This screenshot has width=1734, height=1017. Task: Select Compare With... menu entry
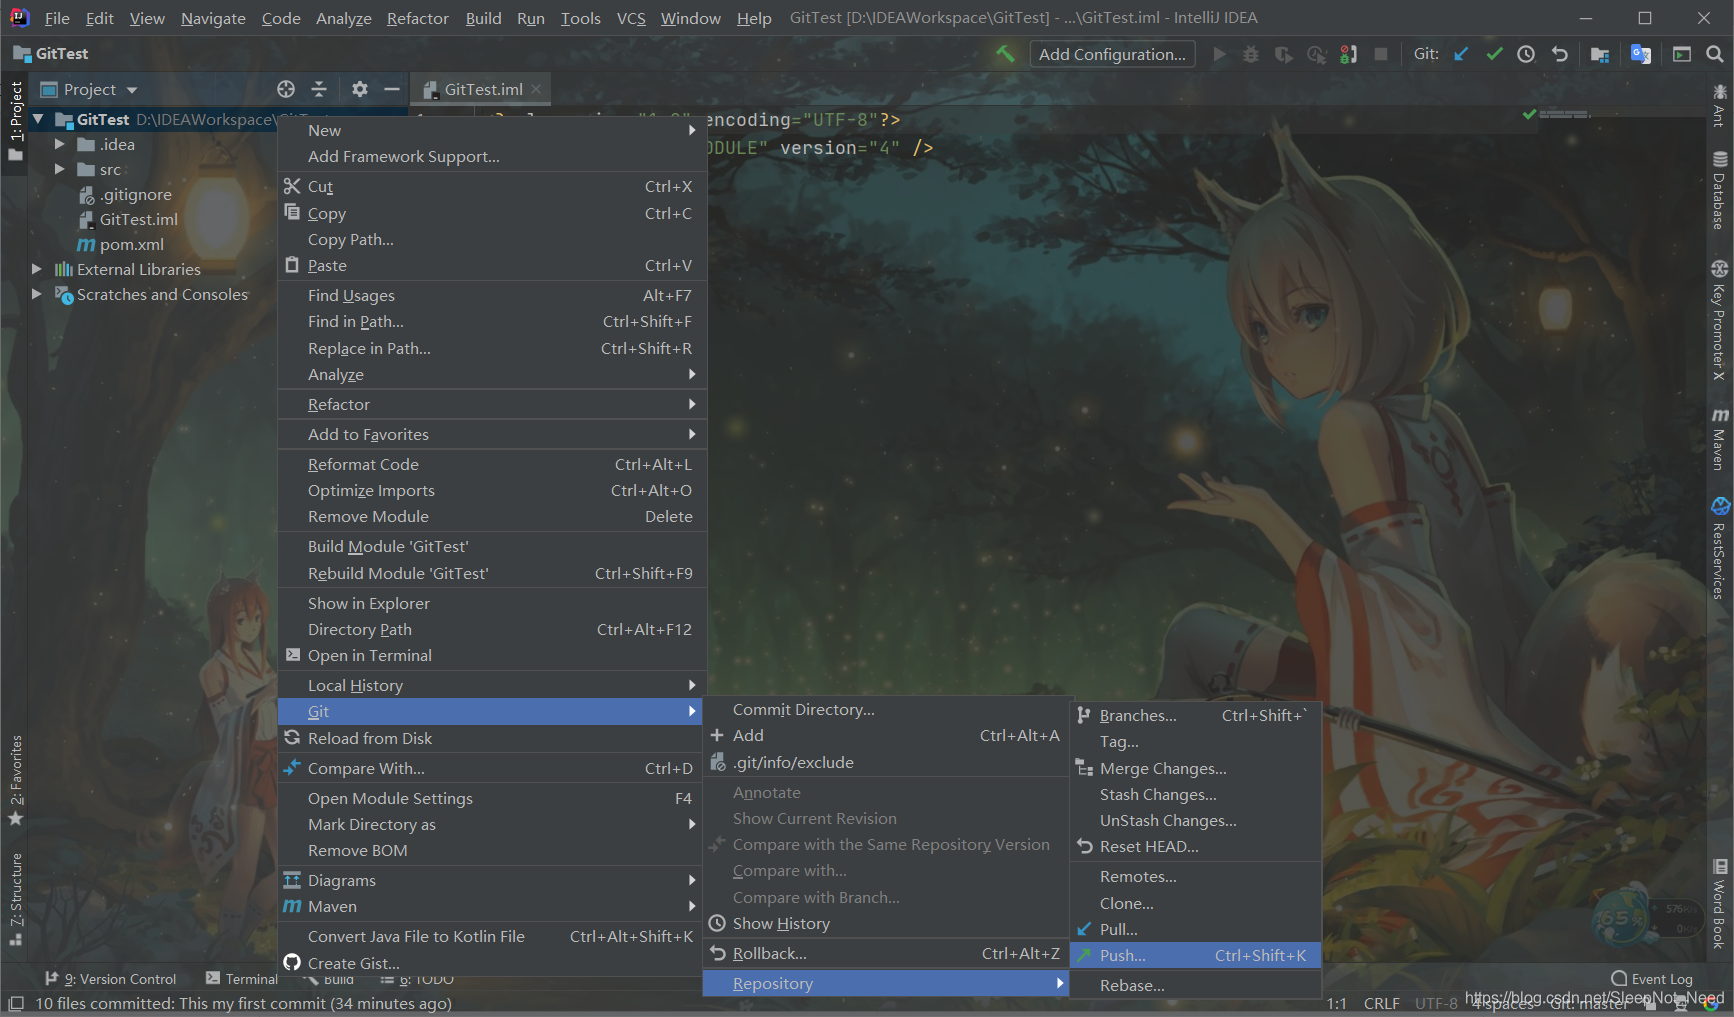pyautogui.click(x=492, y=768)
